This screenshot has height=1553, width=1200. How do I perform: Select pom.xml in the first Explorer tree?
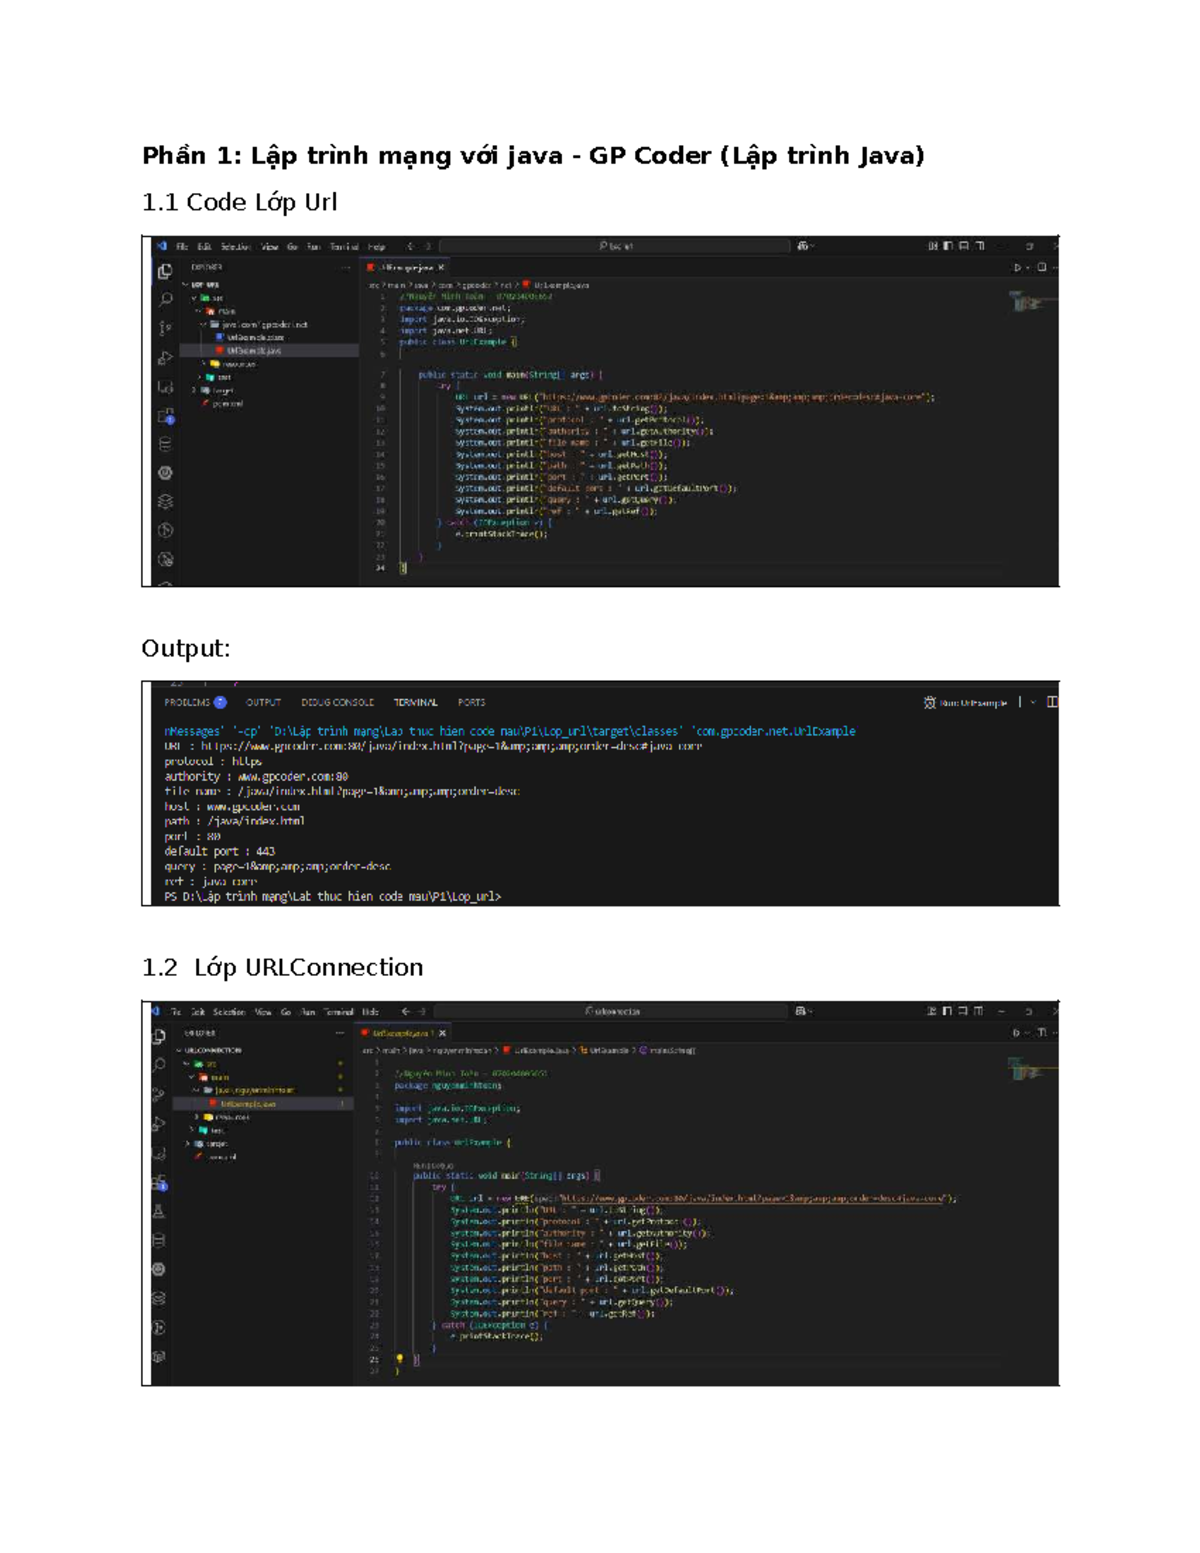pyautogui.click(x=226, y=404)
